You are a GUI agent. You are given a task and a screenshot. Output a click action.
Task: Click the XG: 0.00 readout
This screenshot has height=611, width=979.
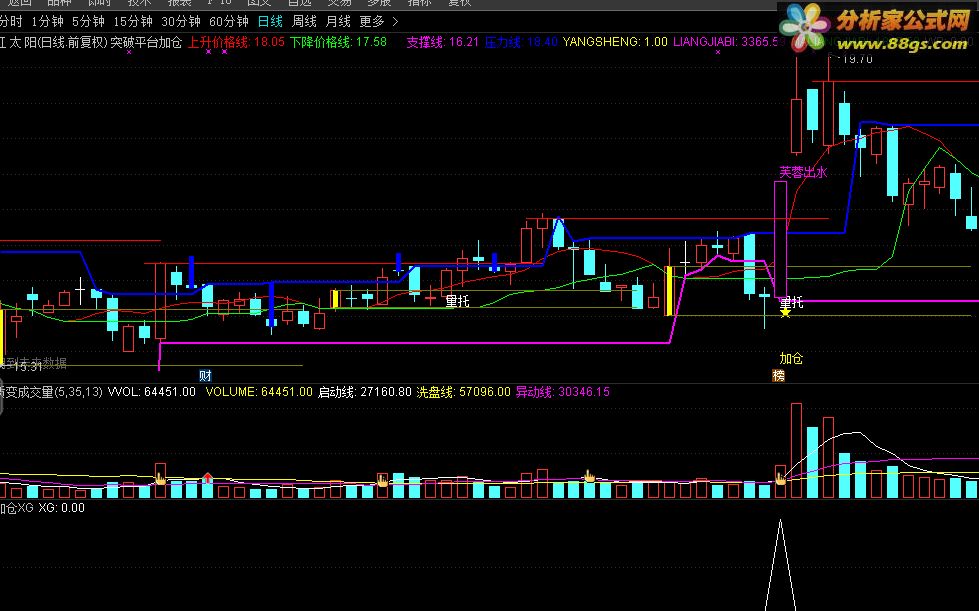[61, 508]
